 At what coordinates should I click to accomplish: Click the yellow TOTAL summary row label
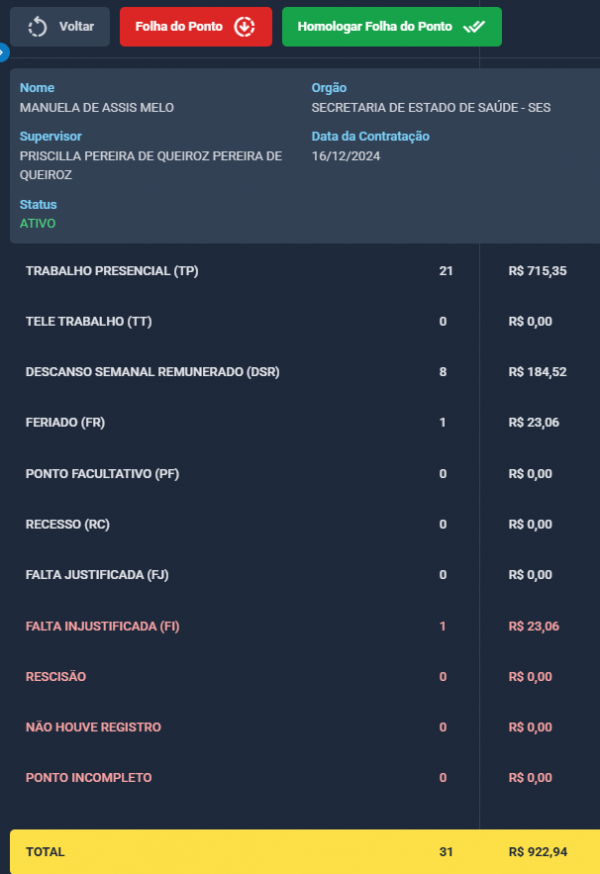point(45,852)
